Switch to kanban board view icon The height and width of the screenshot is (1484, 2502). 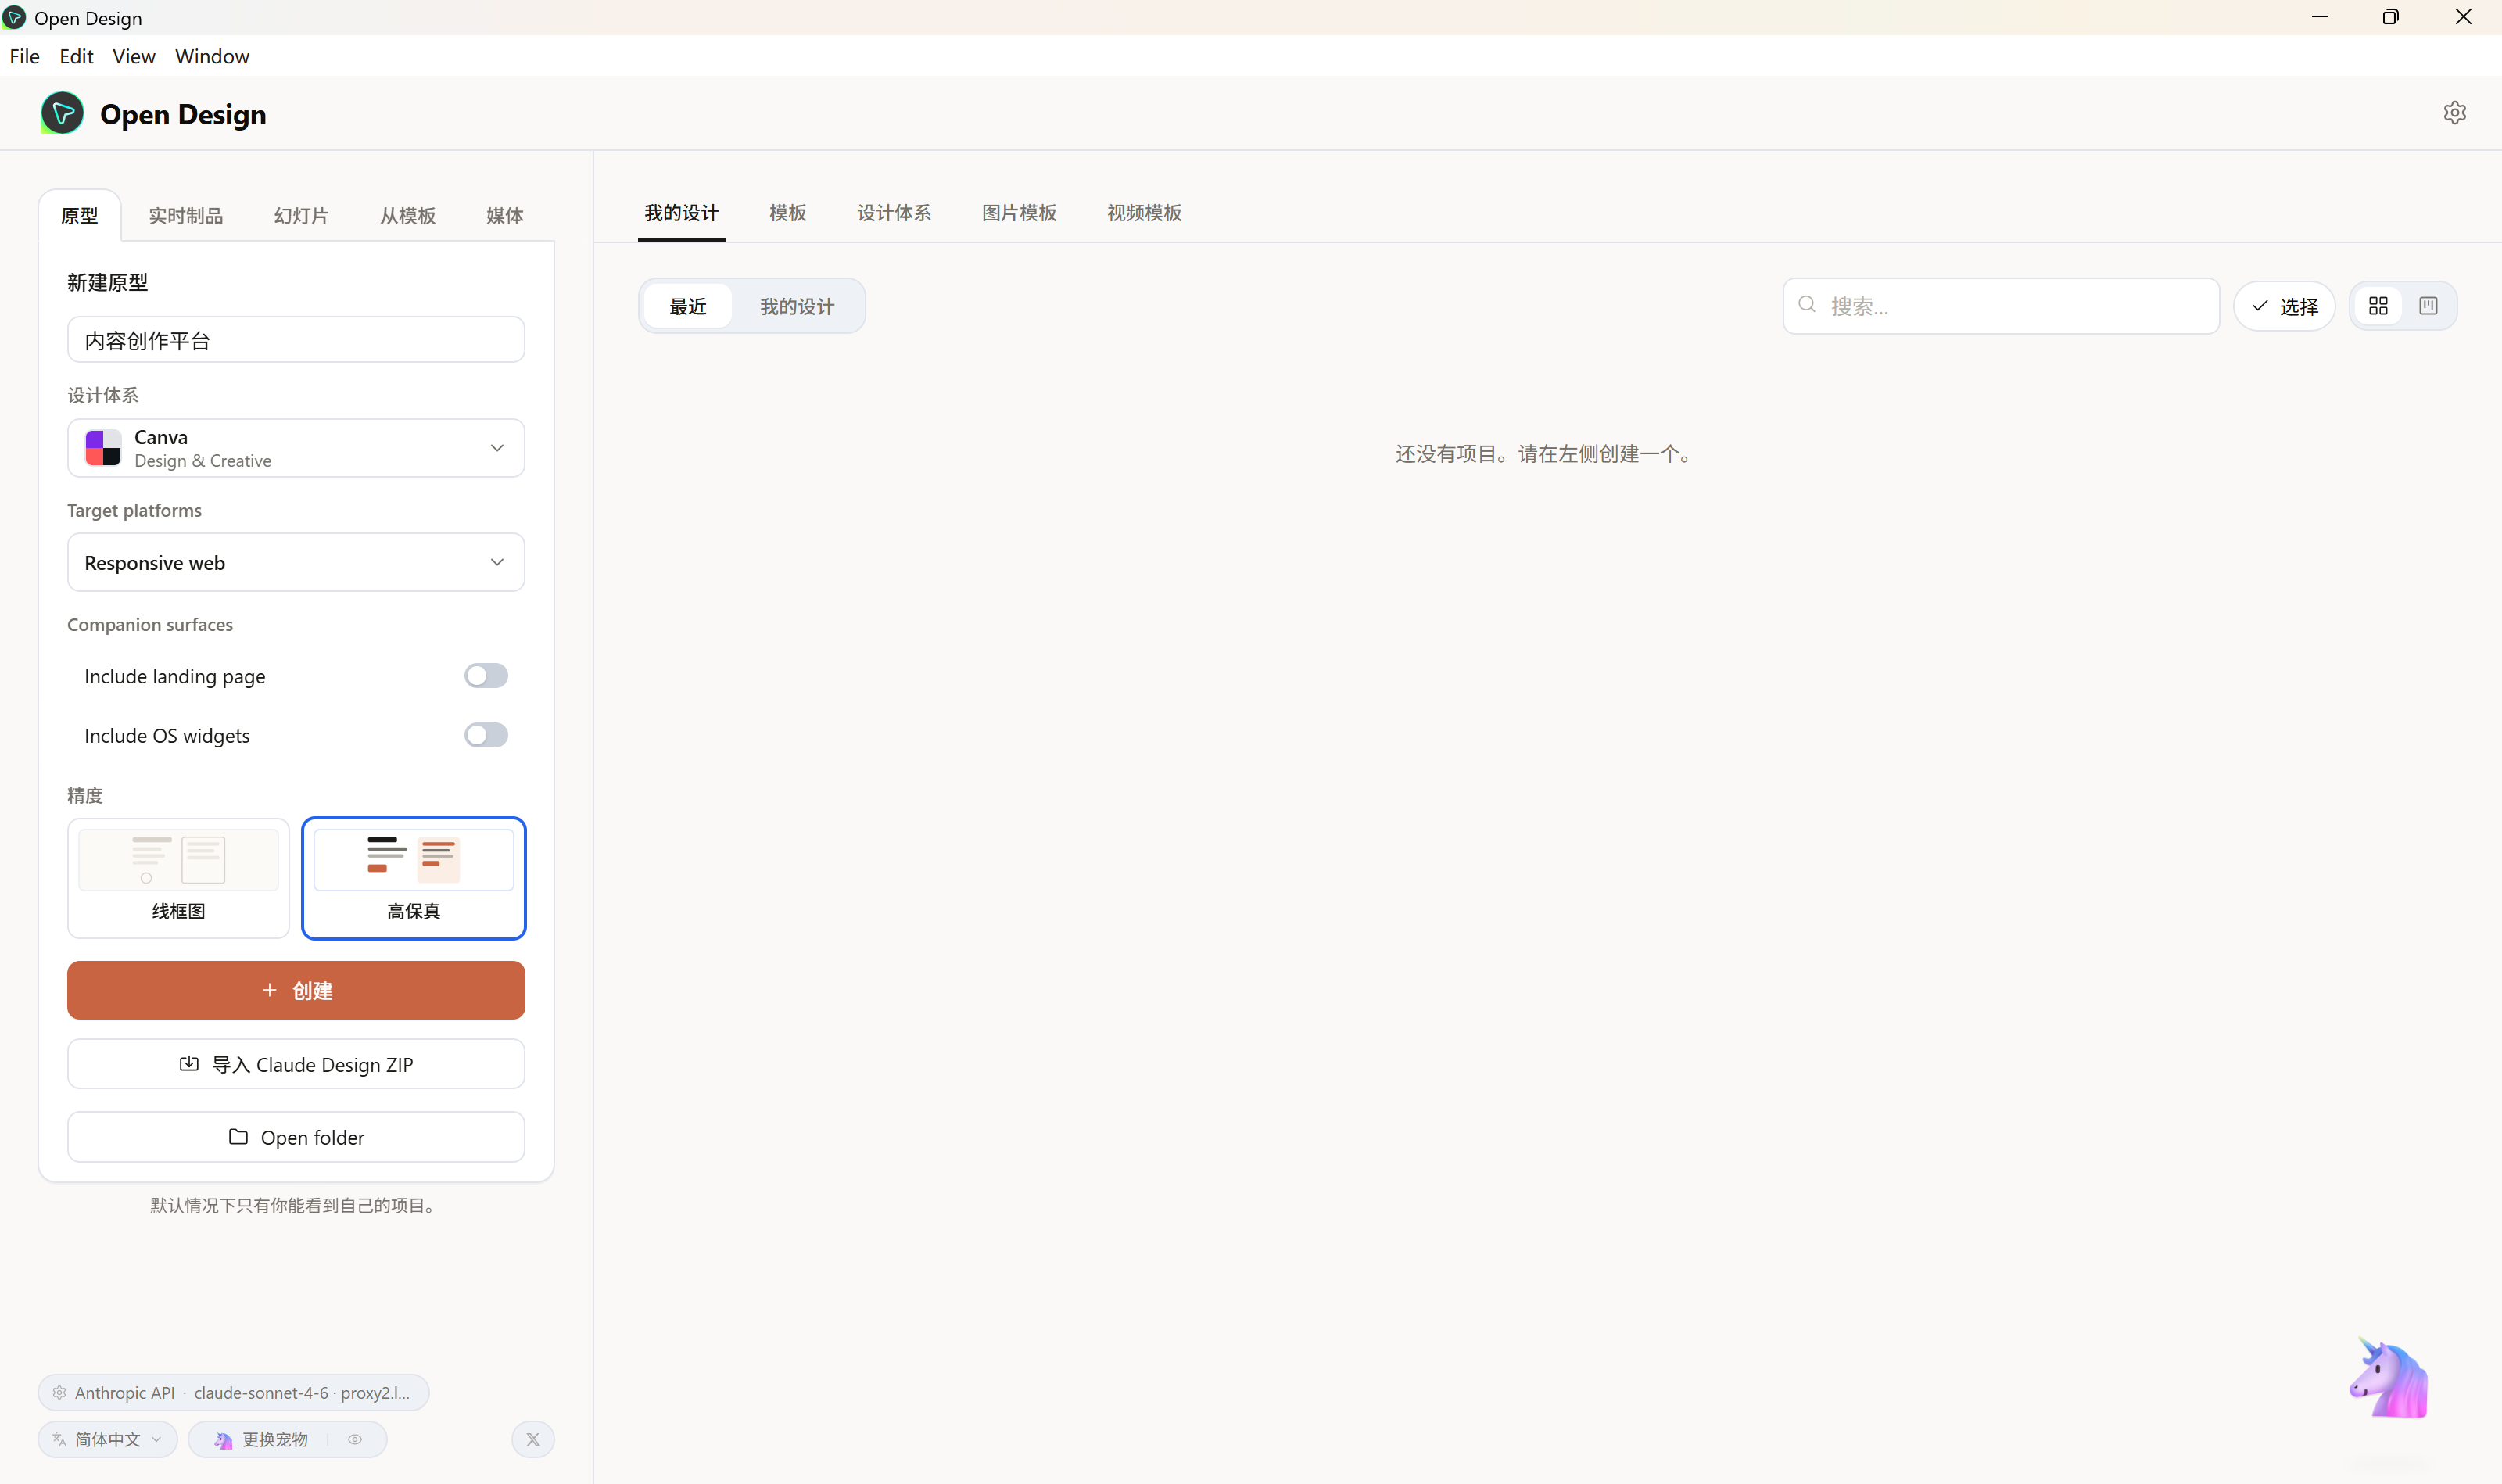pos(2428,306)
